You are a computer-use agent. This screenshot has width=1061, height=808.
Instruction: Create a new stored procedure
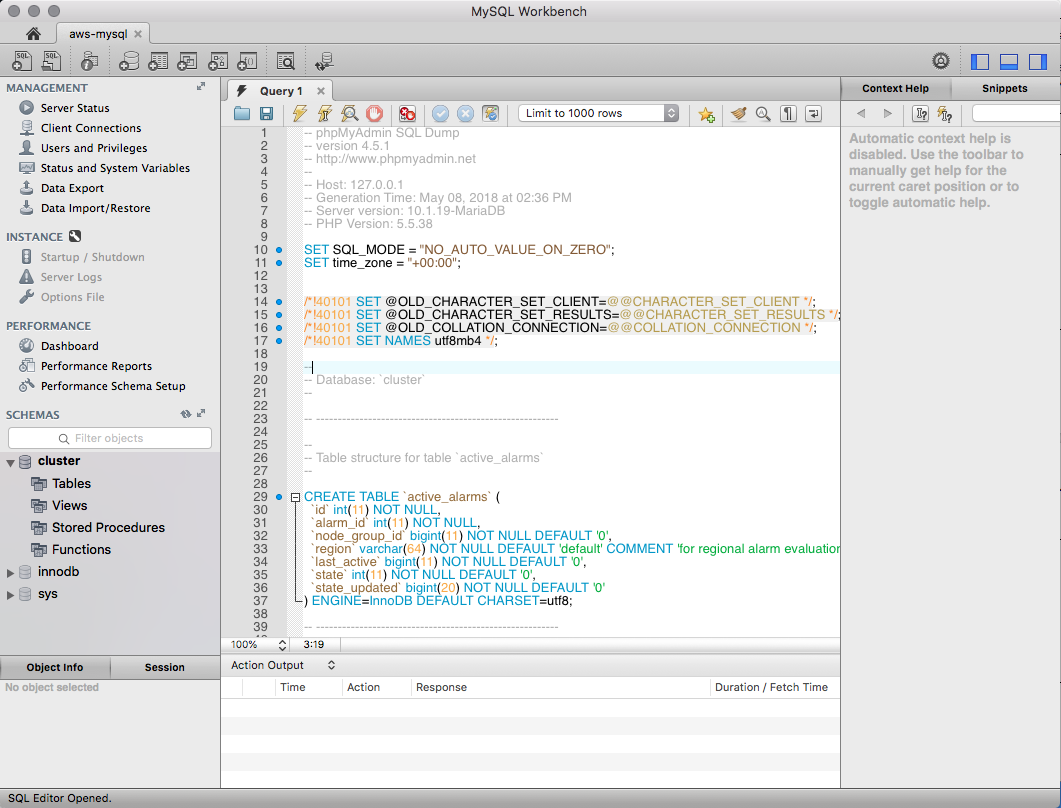218,61
